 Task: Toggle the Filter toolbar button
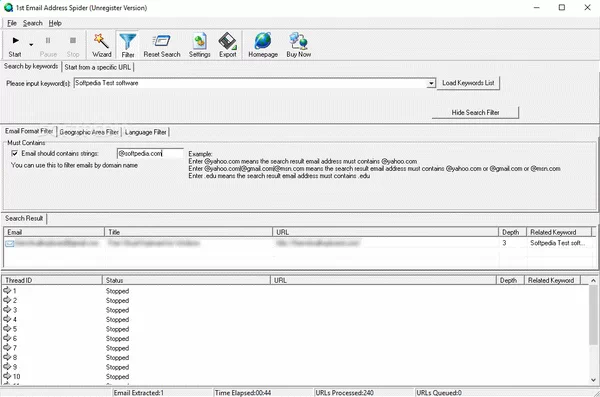pos(128,45)
